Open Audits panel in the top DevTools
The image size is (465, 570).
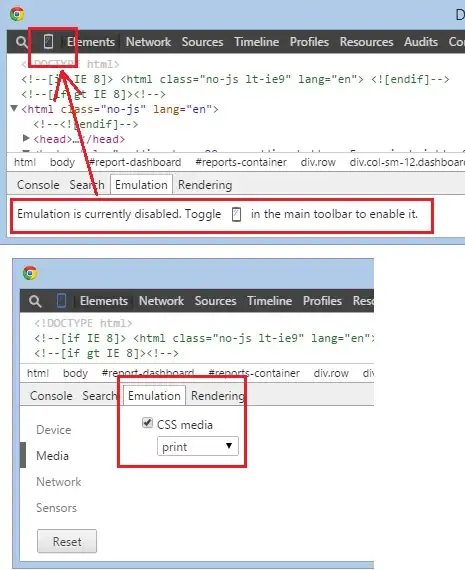pos(421,42)
